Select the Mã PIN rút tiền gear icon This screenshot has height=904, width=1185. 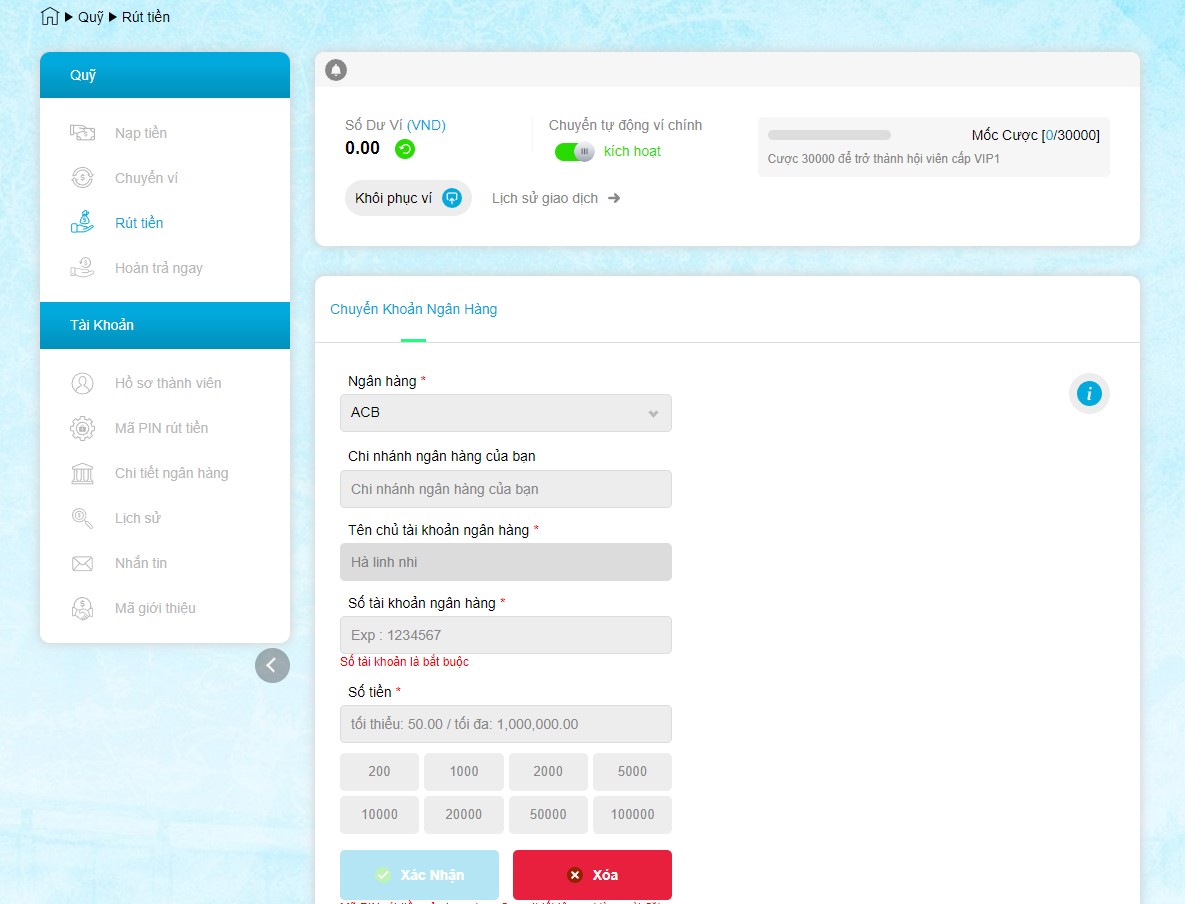click(x=82, y=428)
